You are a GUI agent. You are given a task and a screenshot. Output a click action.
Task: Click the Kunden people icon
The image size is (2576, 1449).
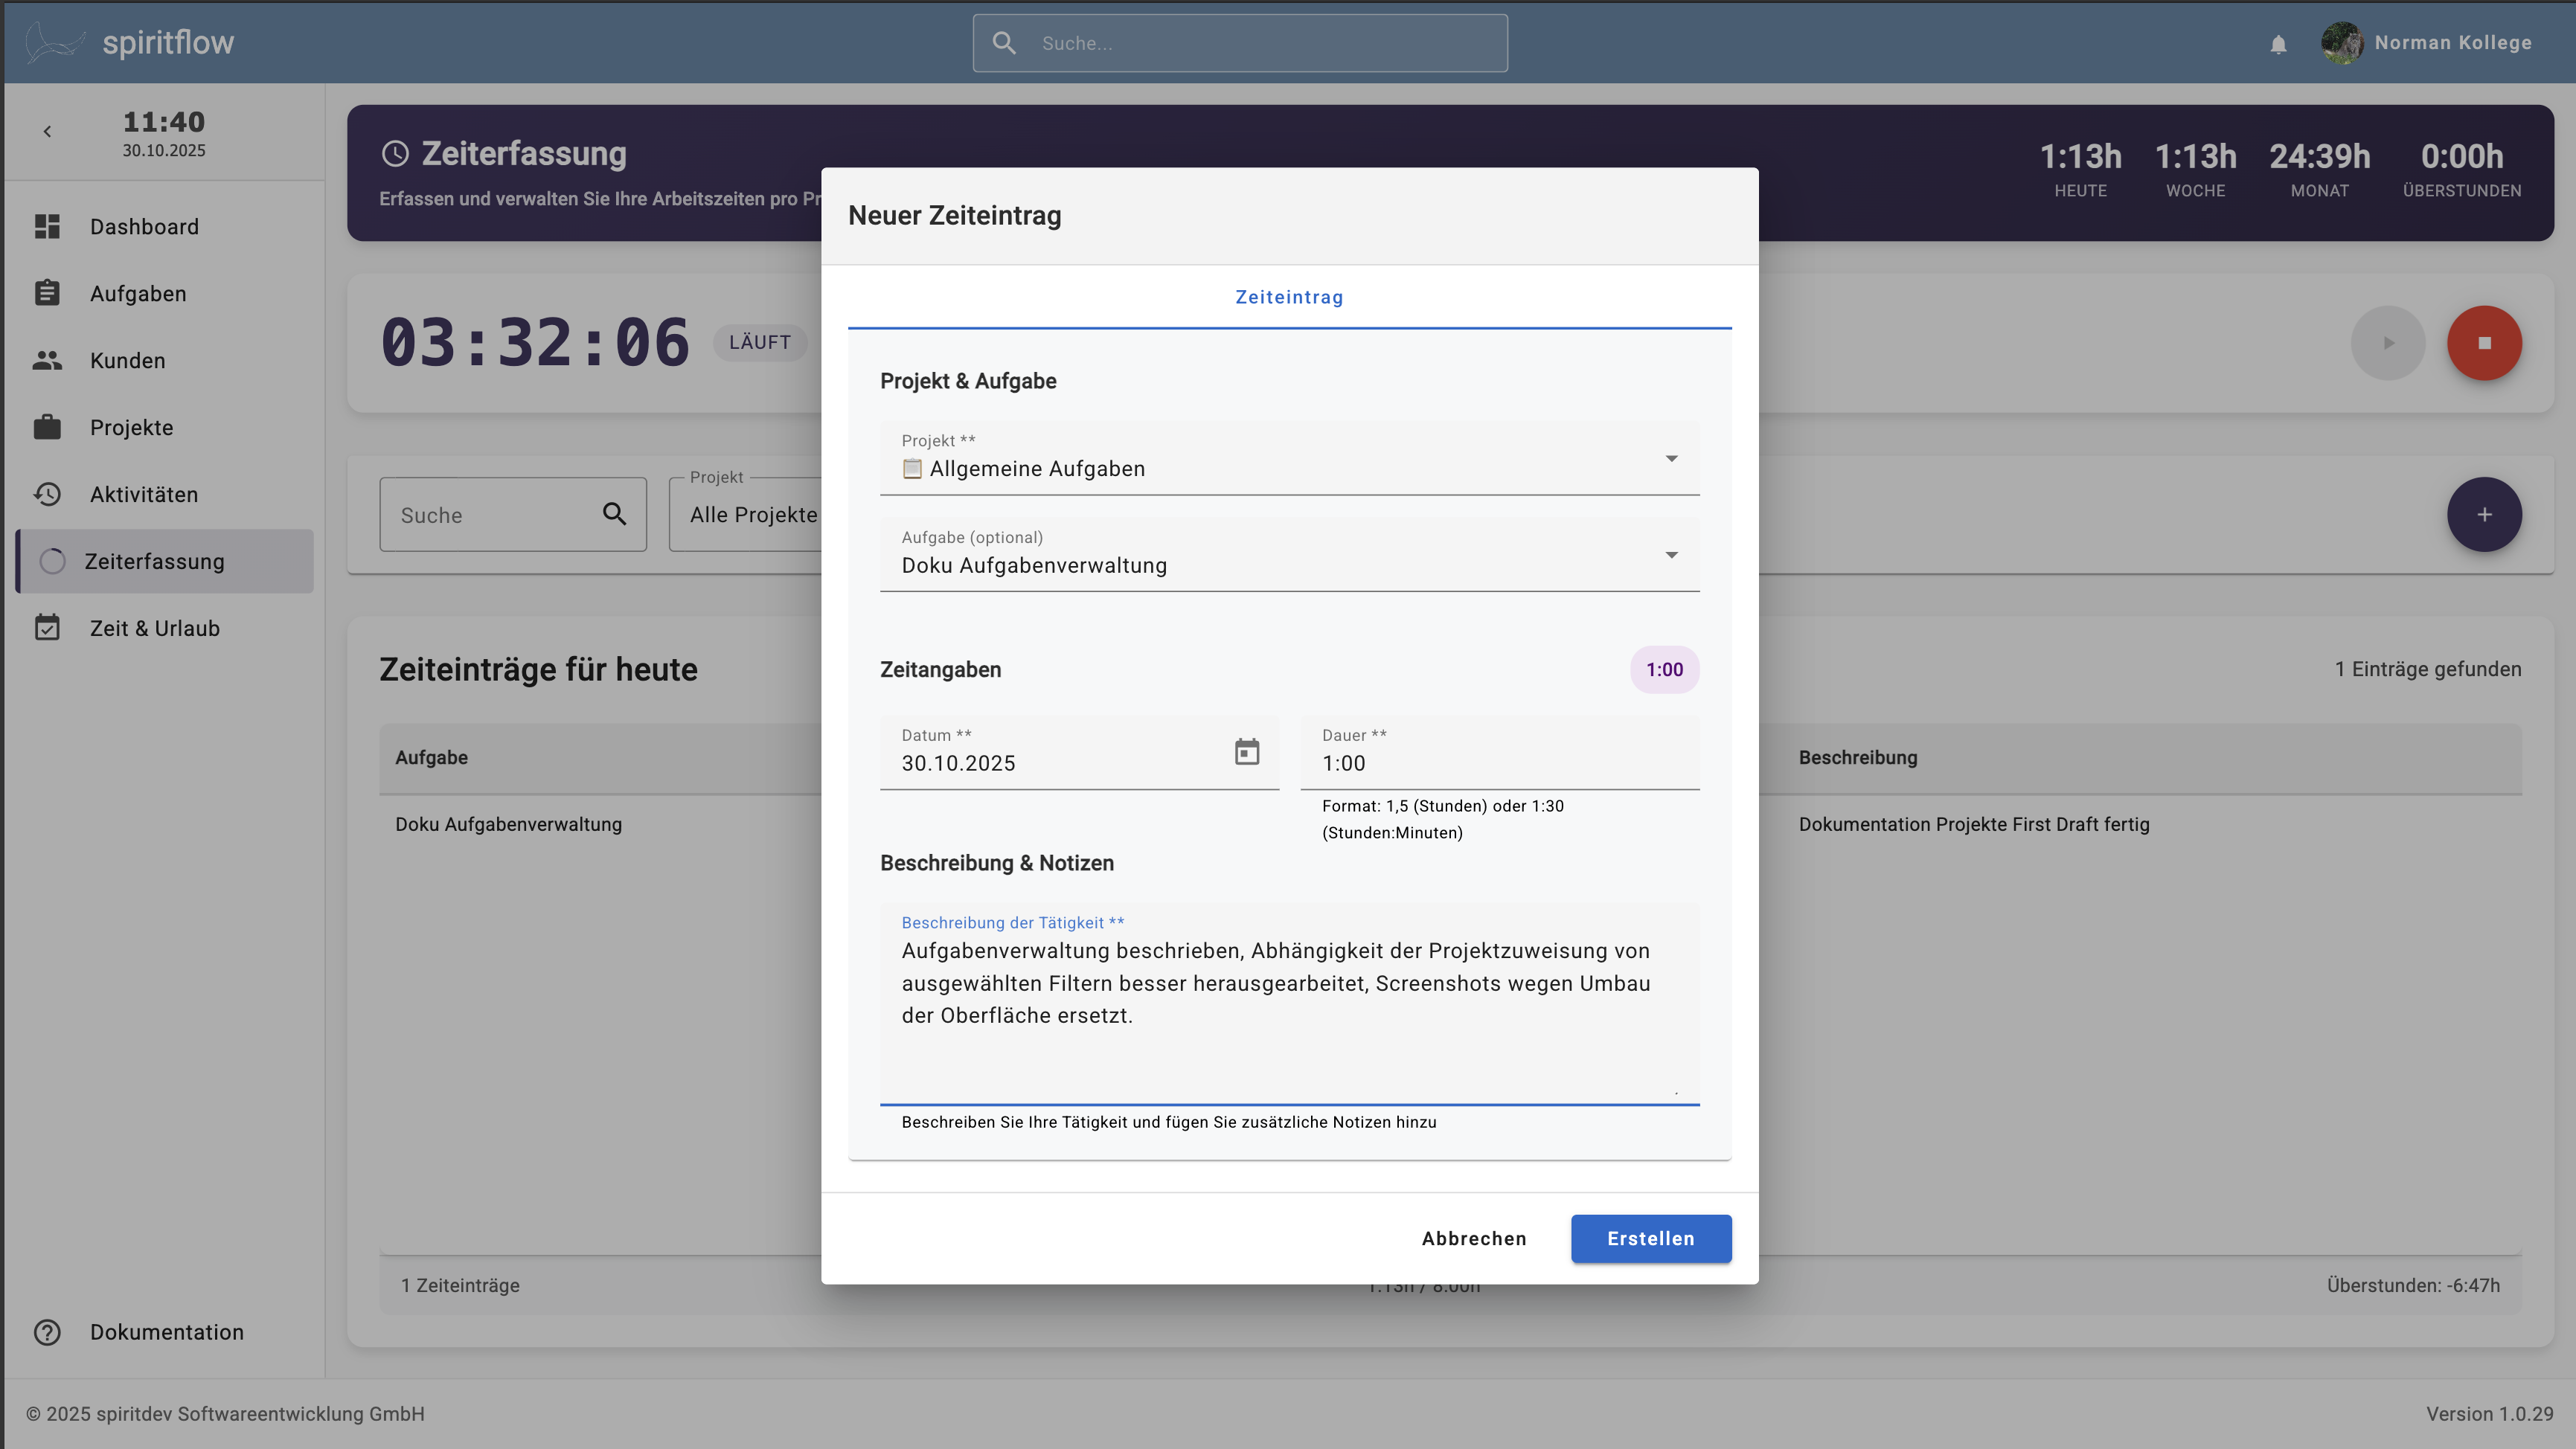(47, 360)
